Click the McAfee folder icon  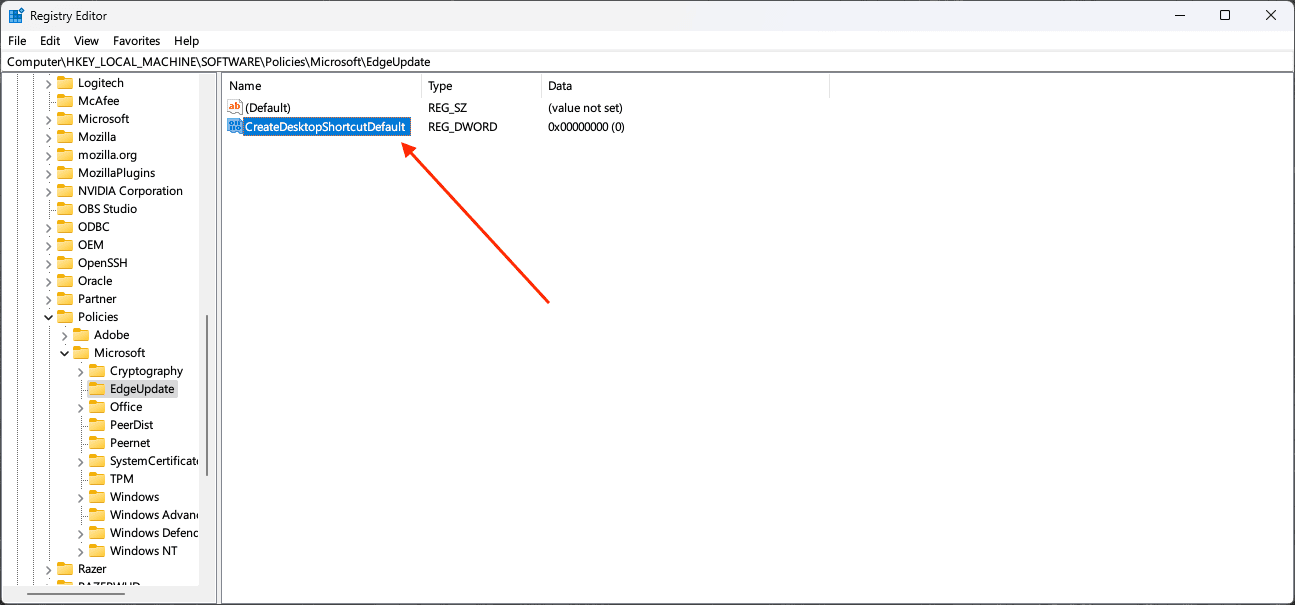click(x=65, y=101)
